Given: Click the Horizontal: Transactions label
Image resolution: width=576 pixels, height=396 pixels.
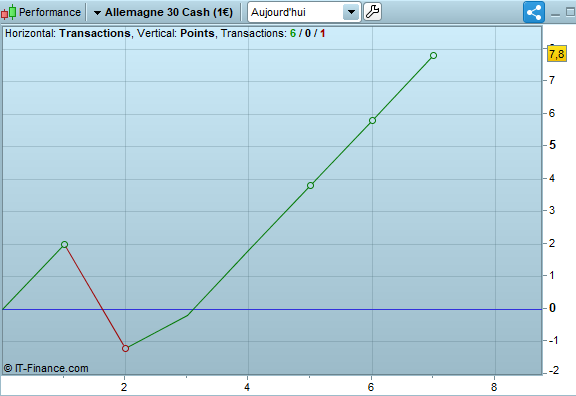Looking at the screenshot, I should (68, 33).
